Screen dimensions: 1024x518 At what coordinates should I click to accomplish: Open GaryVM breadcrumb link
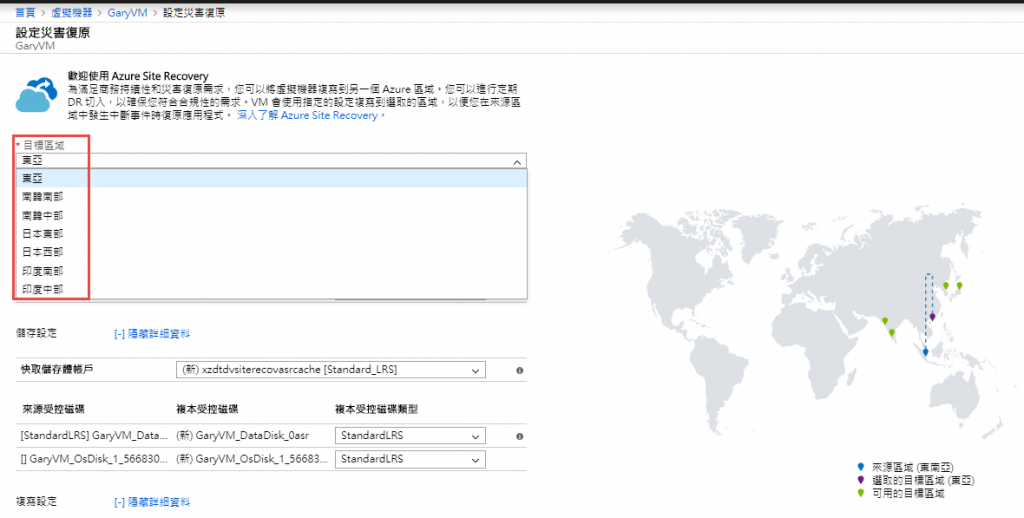pos(127,12)
